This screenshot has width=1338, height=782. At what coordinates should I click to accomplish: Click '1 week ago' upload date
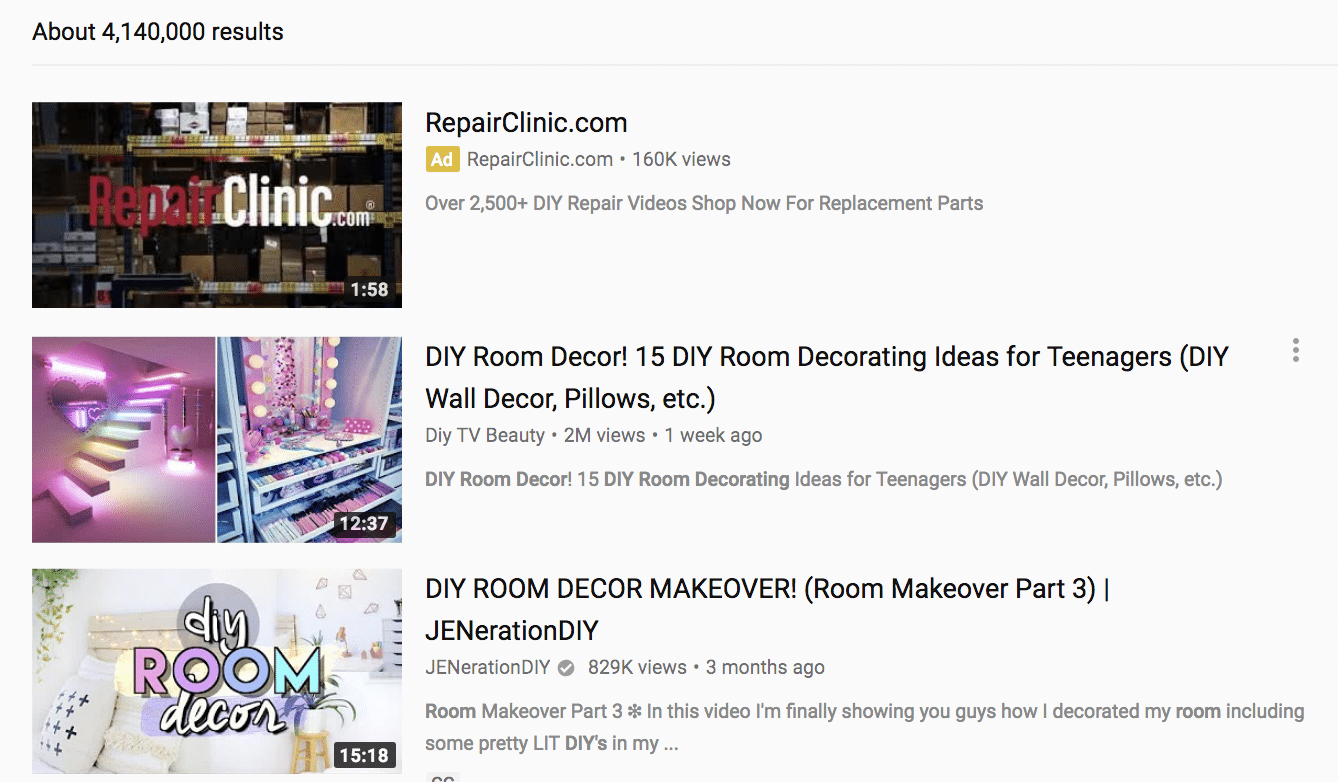point(713,435)
